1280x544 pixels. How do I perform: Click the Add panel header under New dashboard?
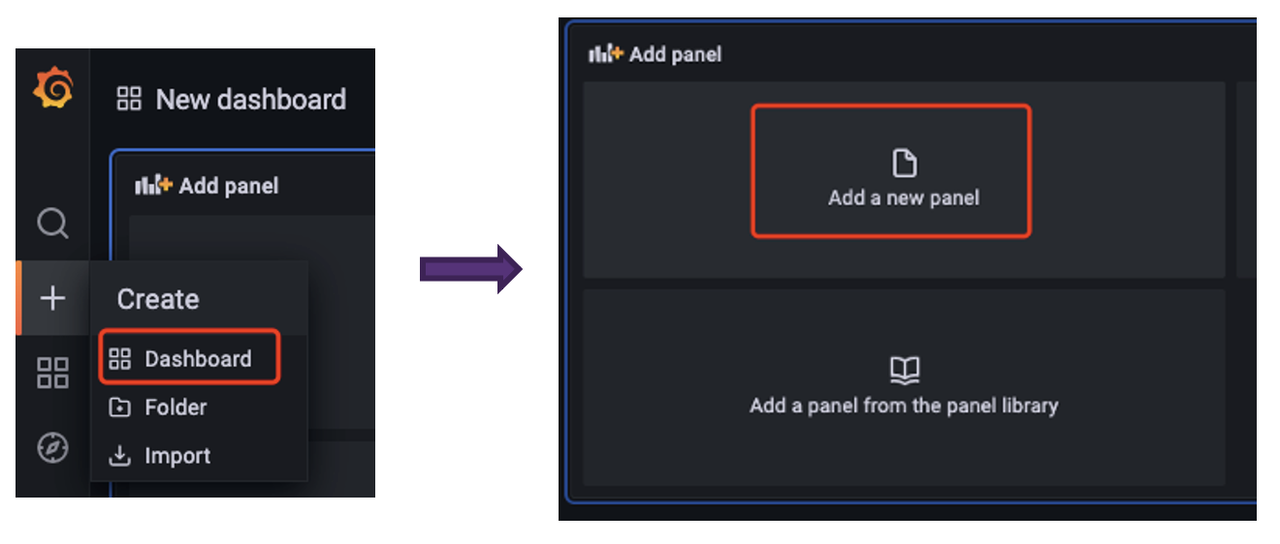click(x=228, y=186)
